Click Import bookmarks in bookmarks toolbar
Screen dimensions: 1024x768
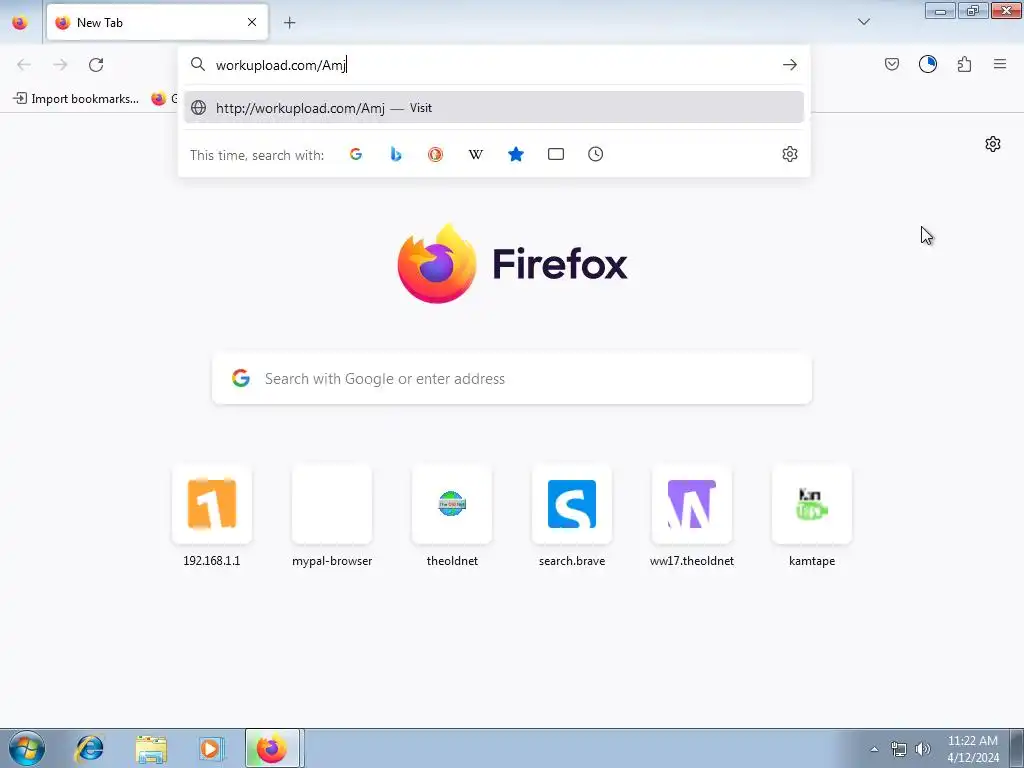coord(76,99)
